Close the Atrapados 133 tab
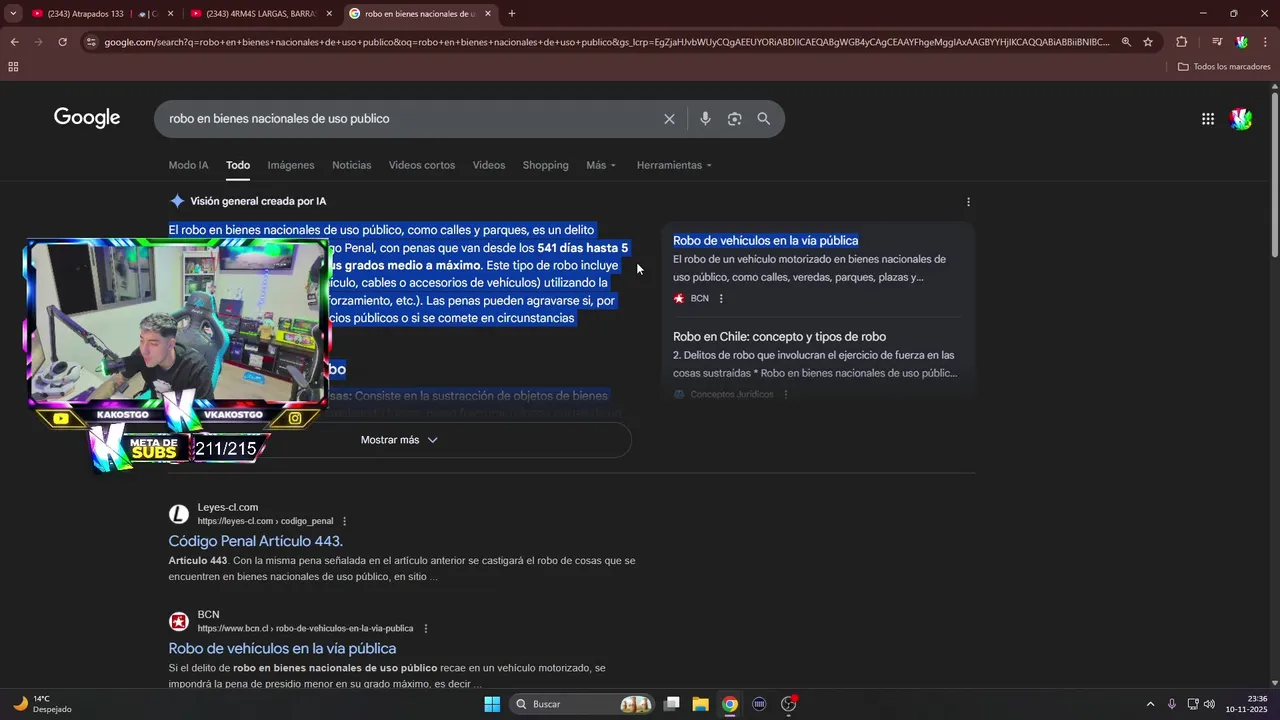1280x720 pixels. coord(171,14)
